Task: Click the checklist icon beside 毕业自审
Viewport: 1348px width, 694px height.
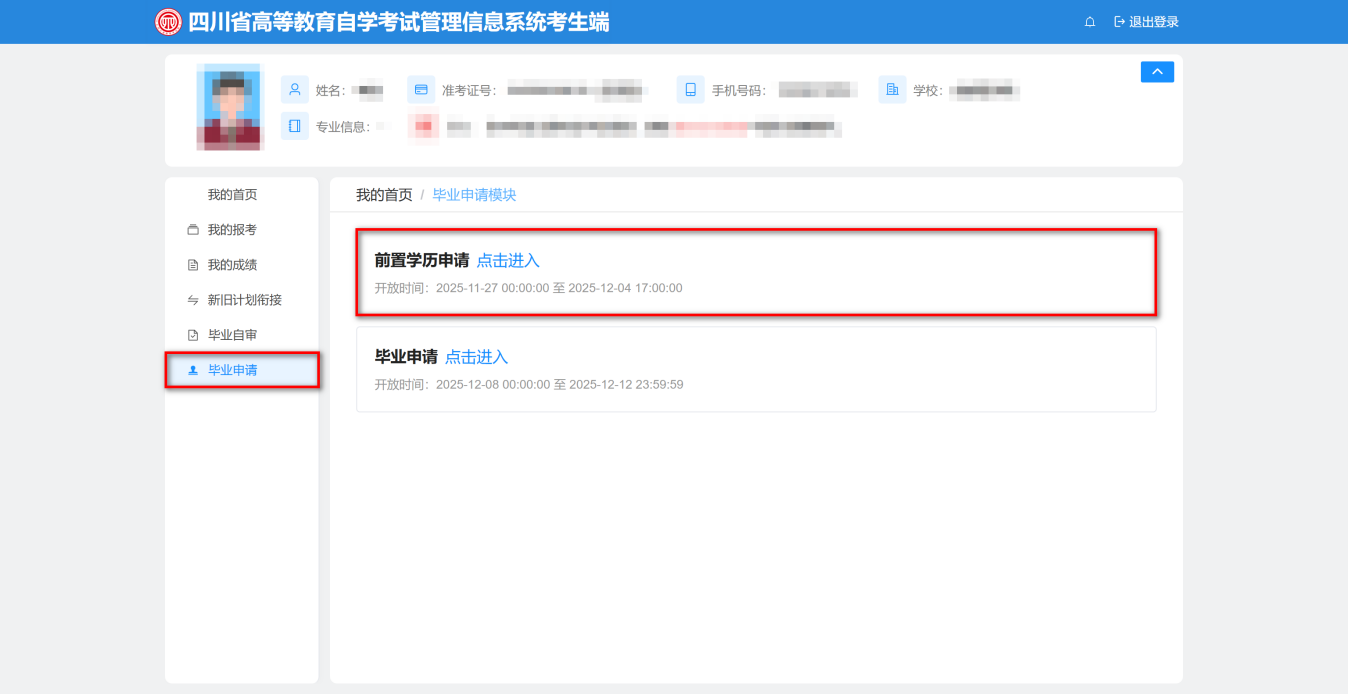Action: click(192, 334)
